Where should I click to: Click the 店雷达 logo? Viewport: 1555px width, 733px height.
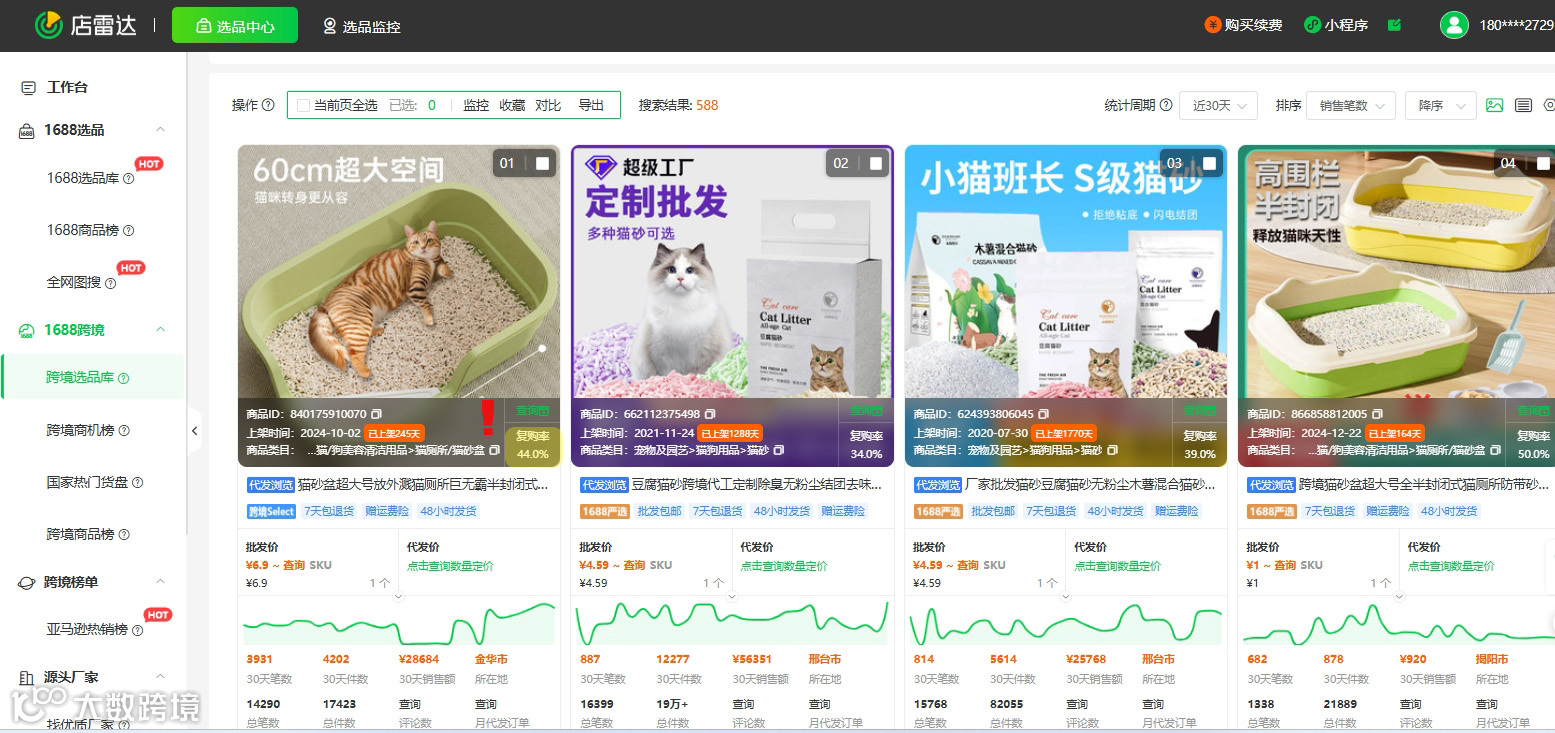(x=85, y=25)
